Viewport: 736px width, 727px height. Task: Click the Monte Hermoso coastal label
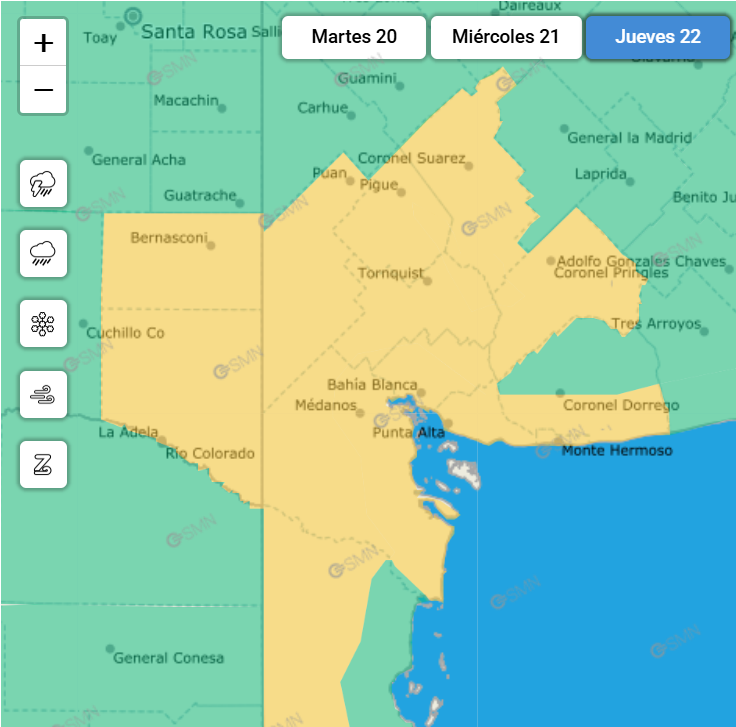[x=616, y=451]
